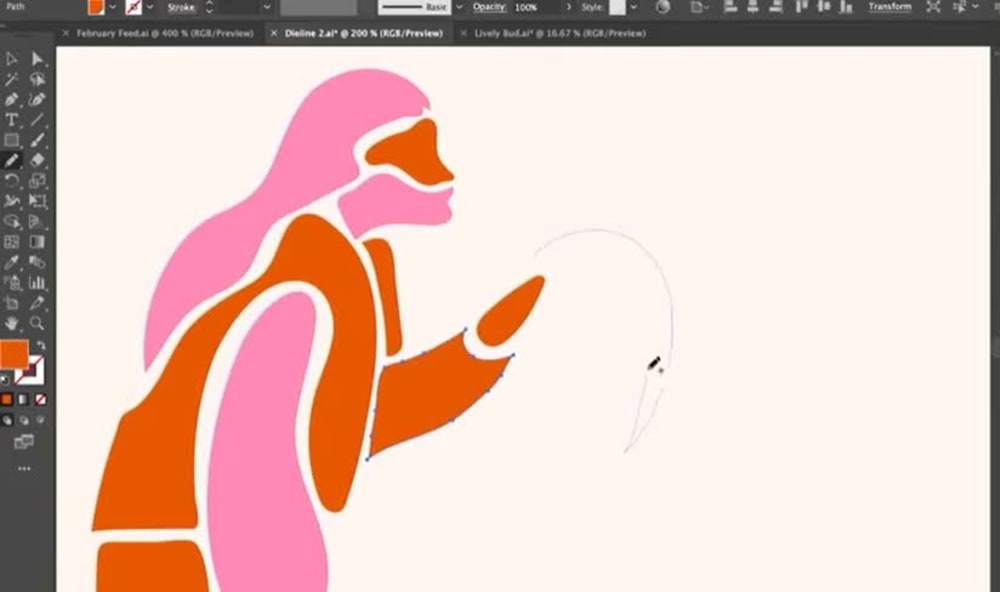Select the Symbol Sprayer tool
The height and width of the screenshot is (592, 1000).
[x=11, y=283]
